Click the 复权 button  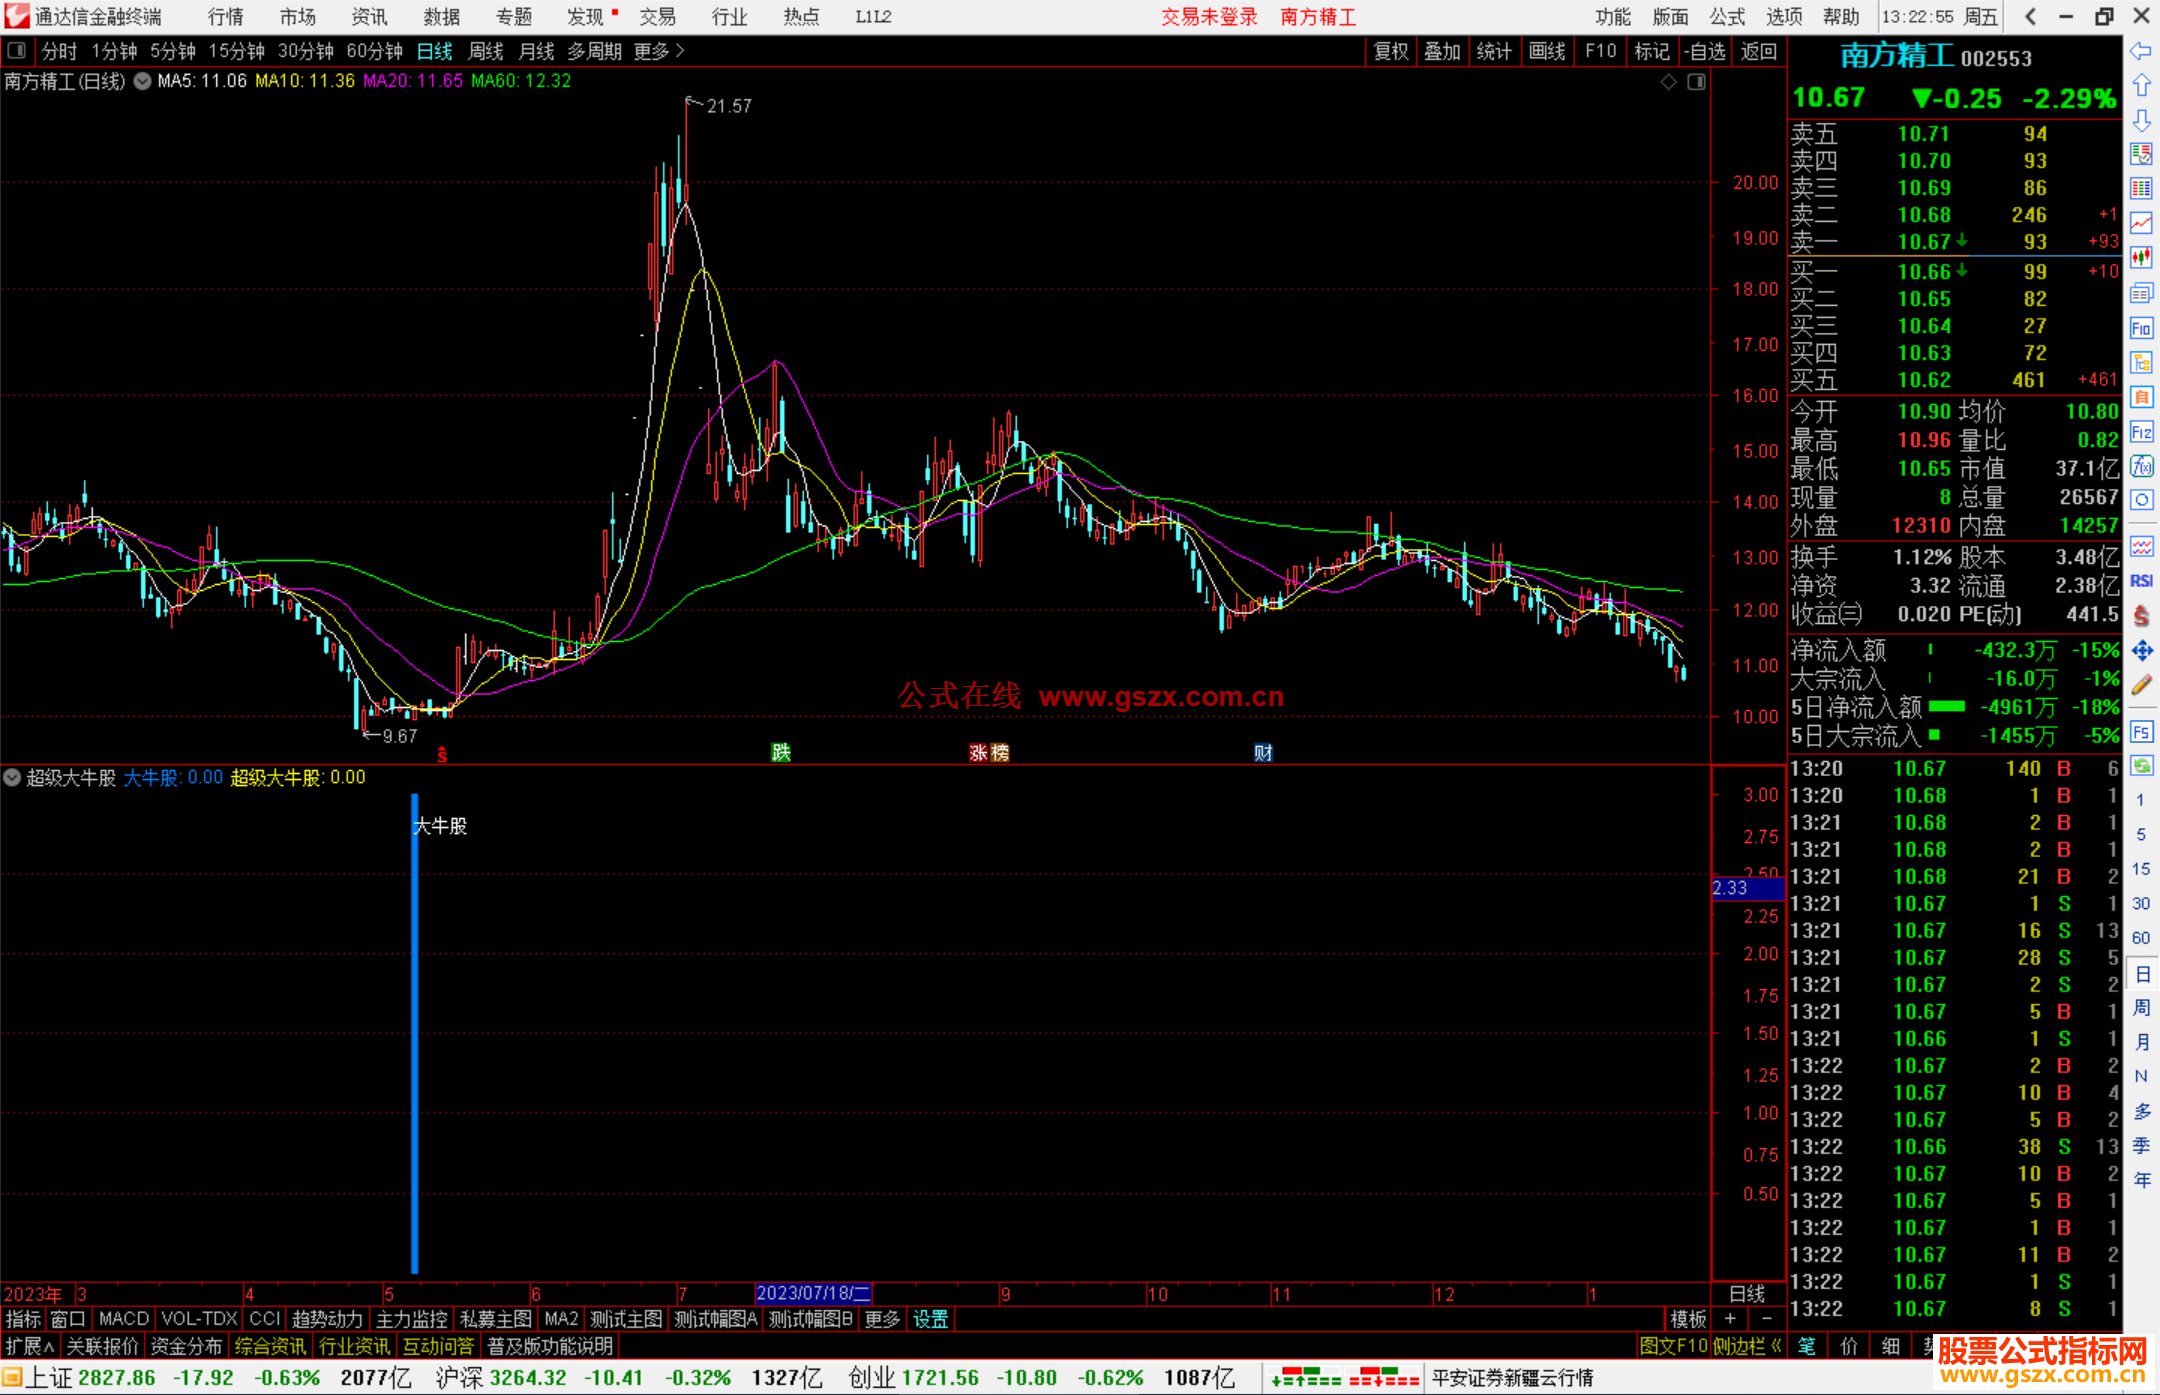point(1391,51)
